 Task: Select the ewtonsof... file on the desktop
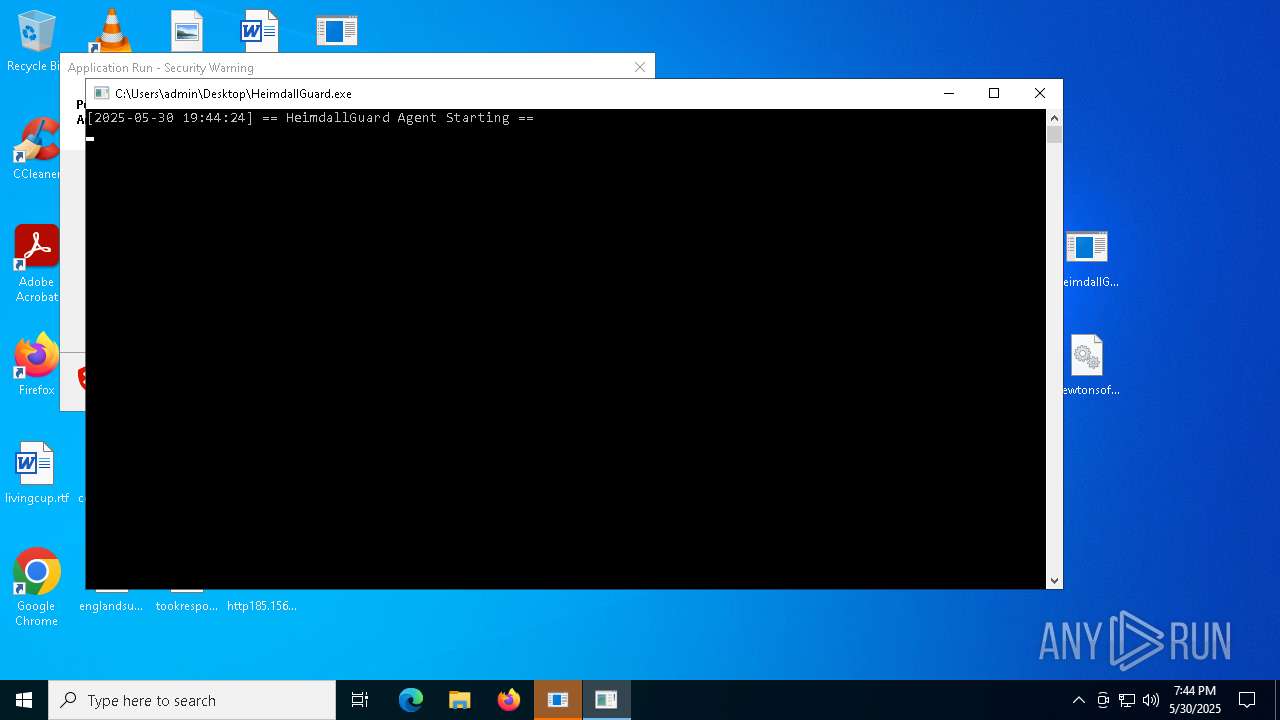click(1088, 365)
